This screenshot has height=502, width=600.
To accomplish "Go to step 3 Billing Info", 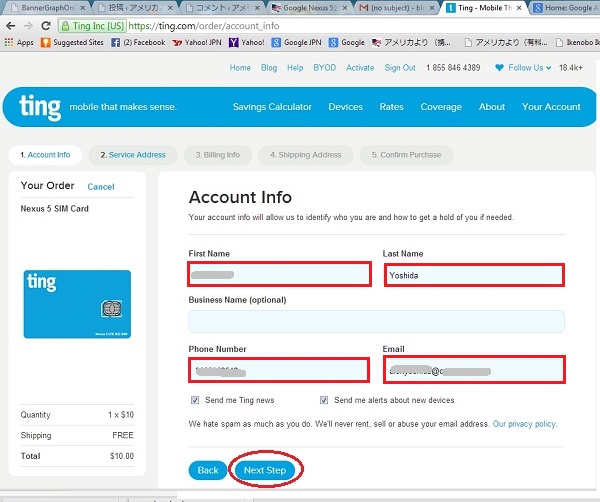I will 217,155.
